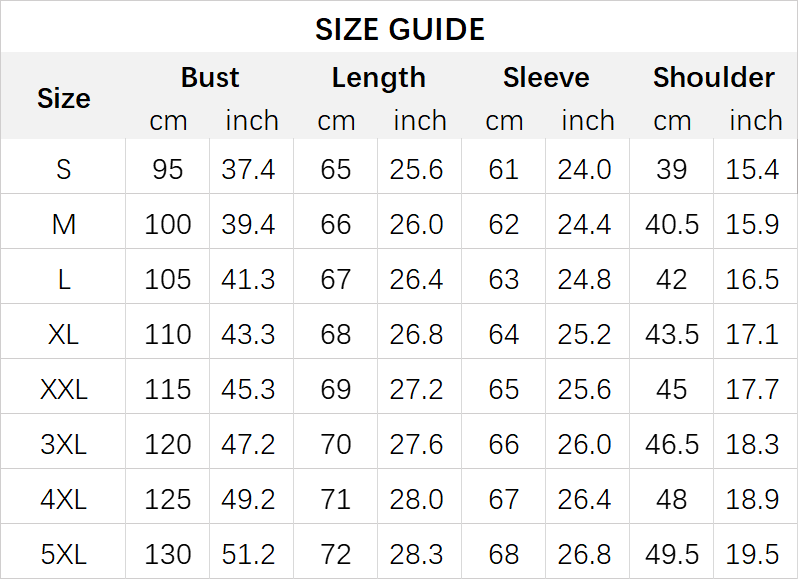Click the Length column header
Viewport: 798px width, 579px height.
pyautogui.click(x=378, y=78)
